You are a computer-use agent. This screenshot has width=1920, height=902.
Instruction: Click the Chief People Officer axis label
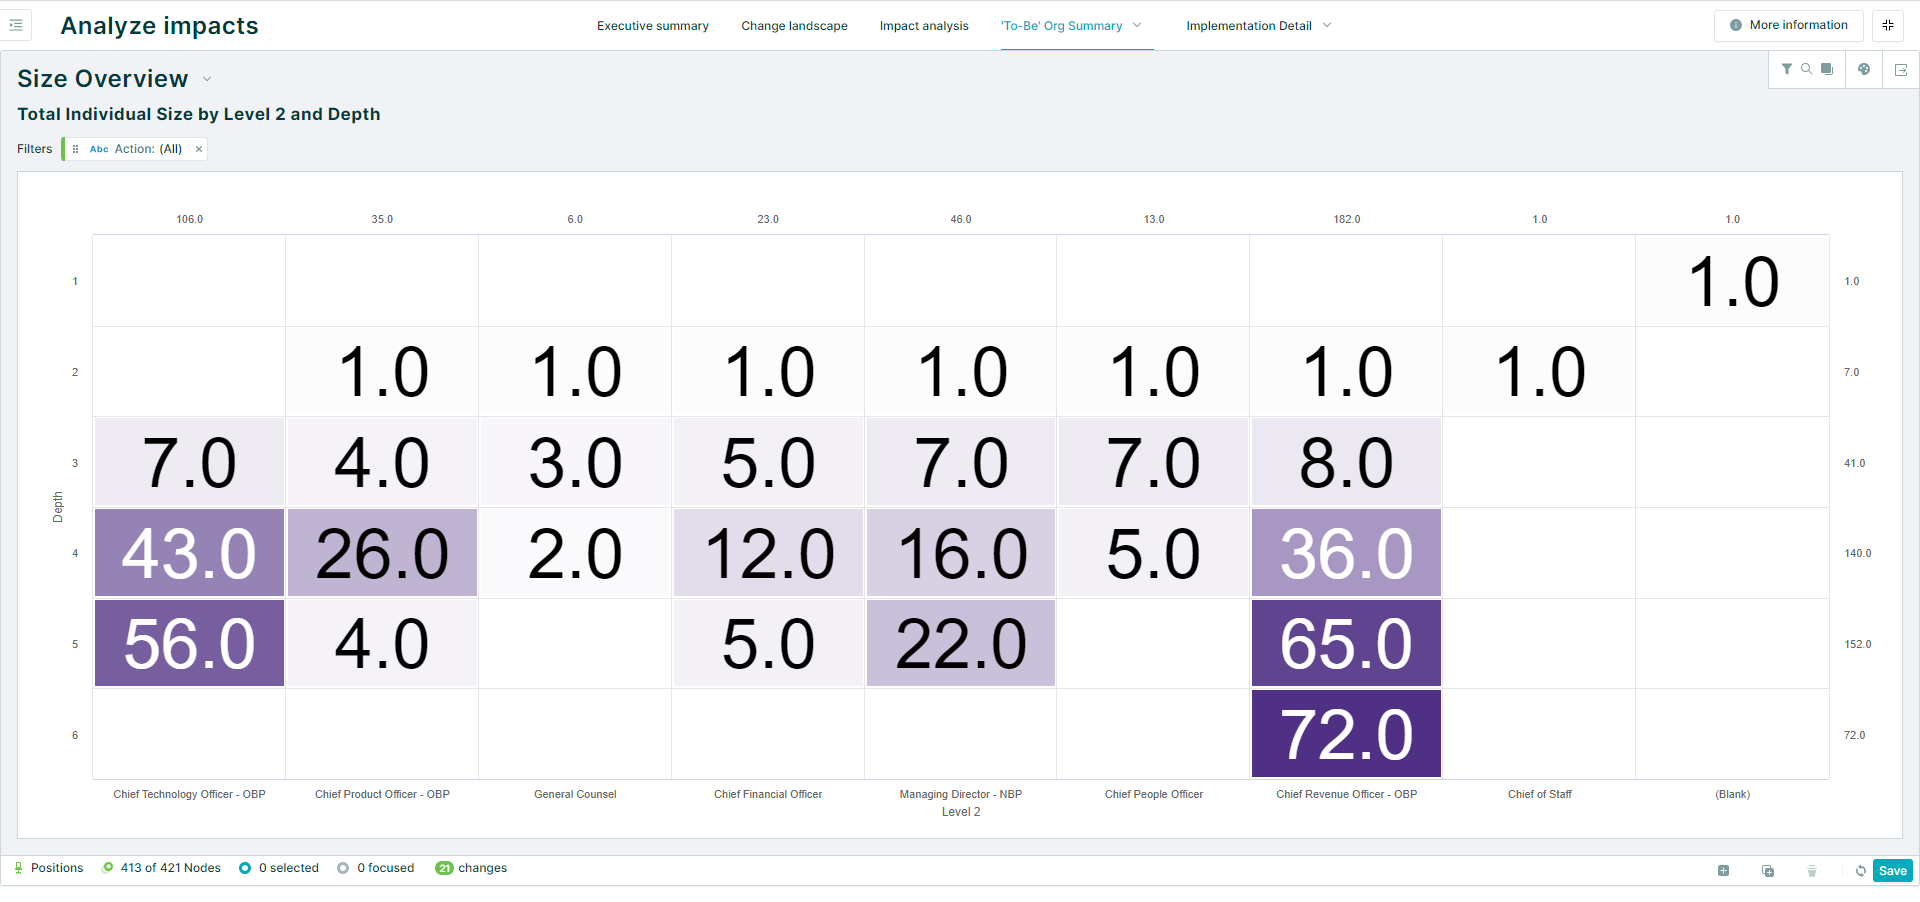pos(1154,794)
